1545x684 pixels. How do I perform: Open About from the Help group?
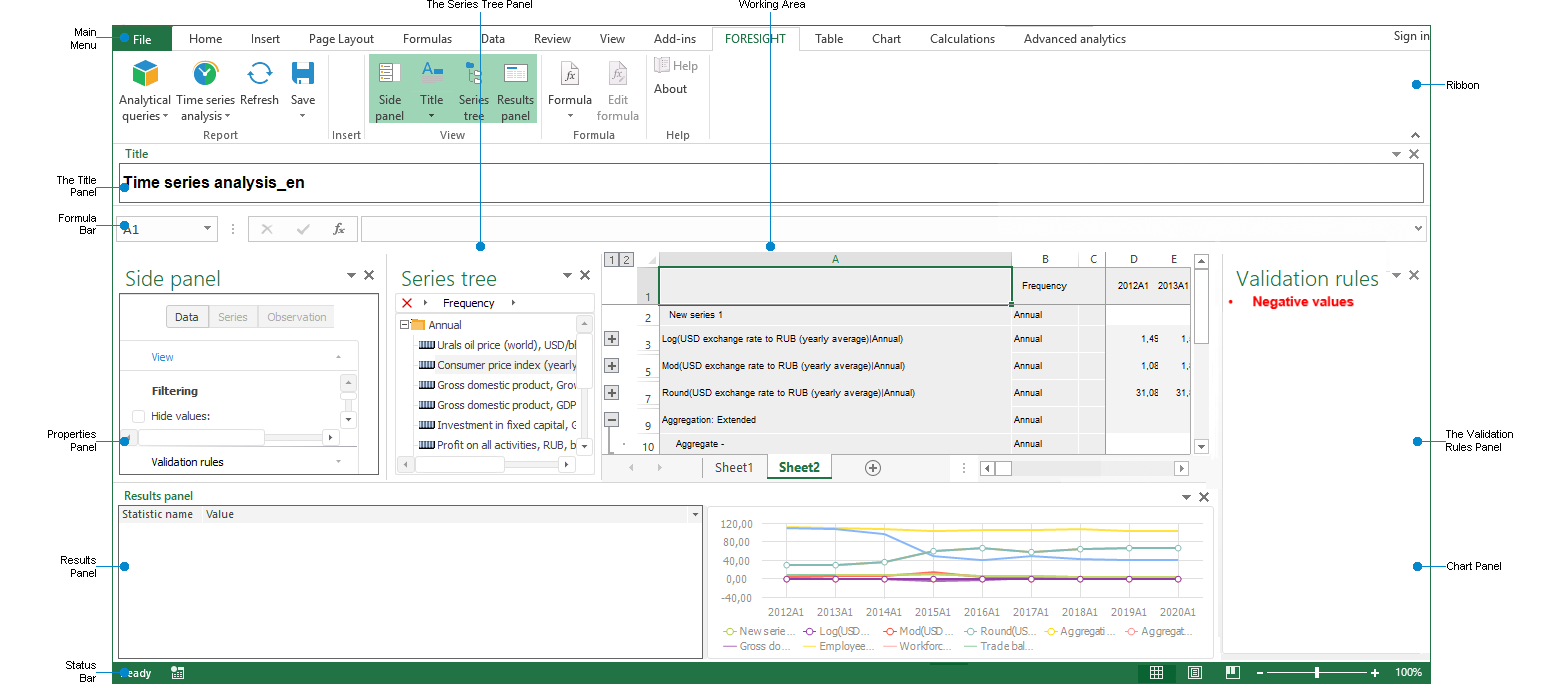tap(672, 88)
